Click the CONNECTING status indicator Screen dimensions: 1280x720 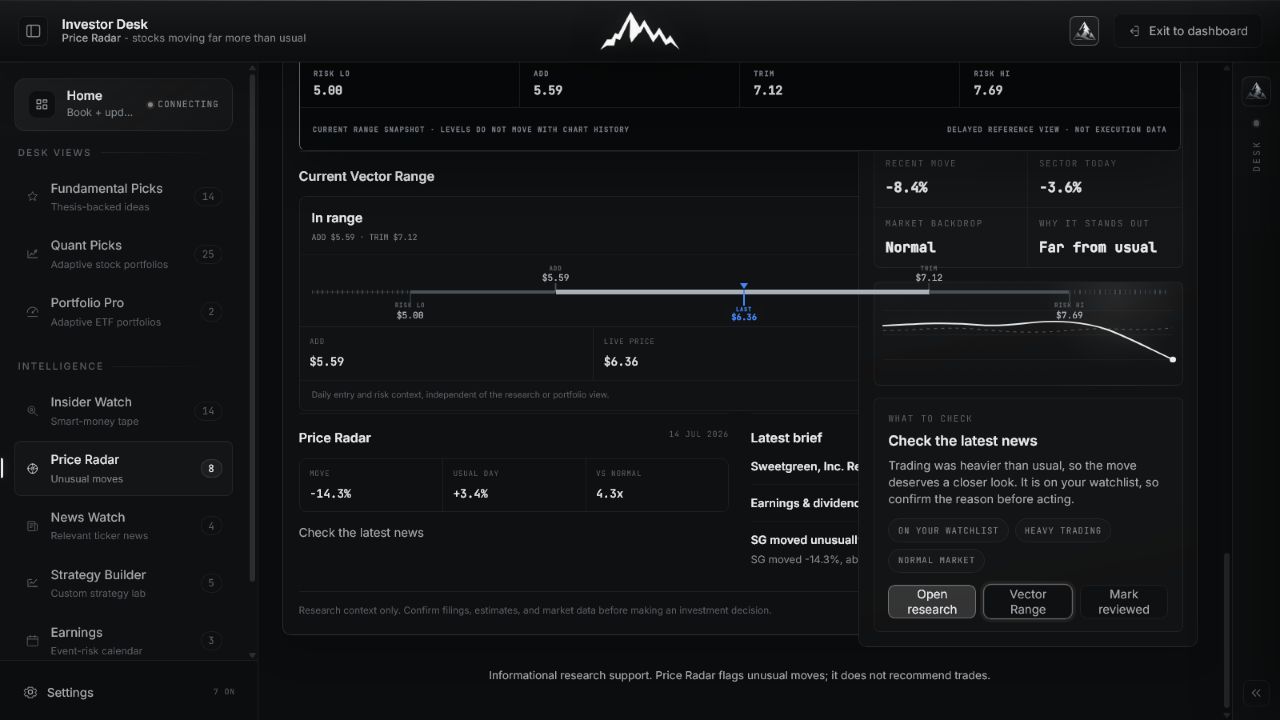tap(183, 104)
